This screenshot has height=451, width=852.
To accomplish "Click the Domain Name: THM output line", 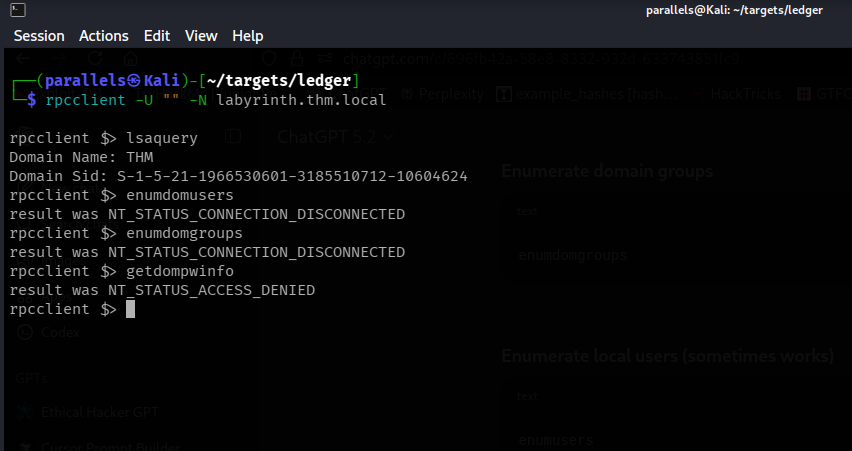I will [x=76, y=157].
